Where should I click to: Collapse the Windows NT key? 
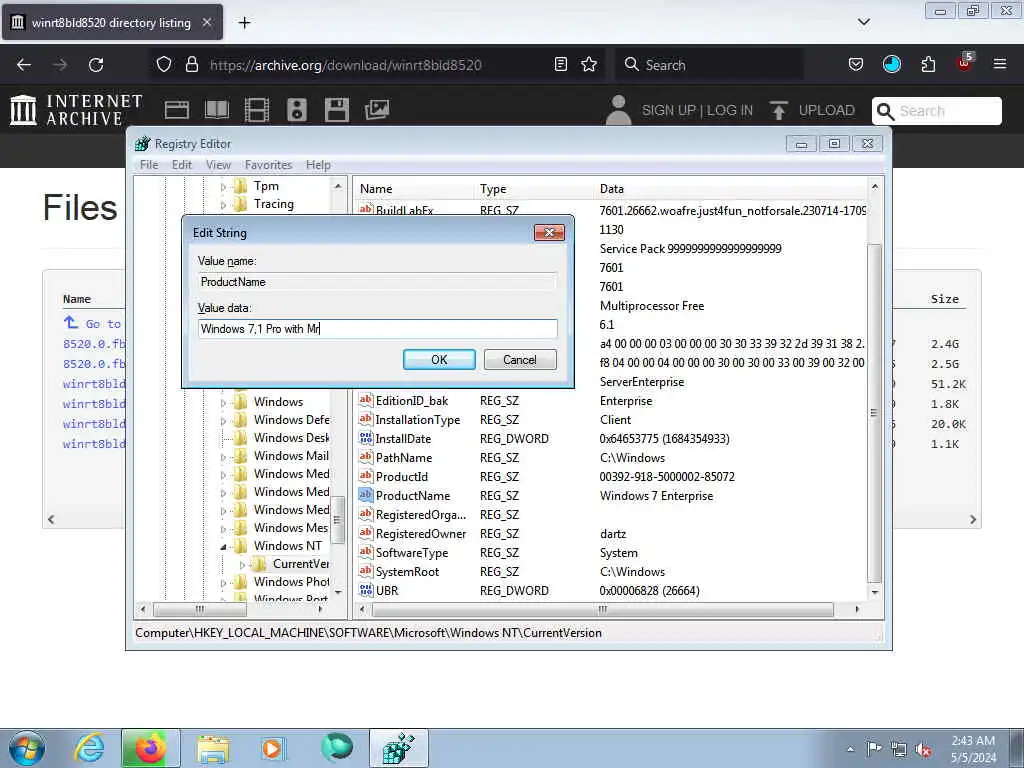pos(223,547)
